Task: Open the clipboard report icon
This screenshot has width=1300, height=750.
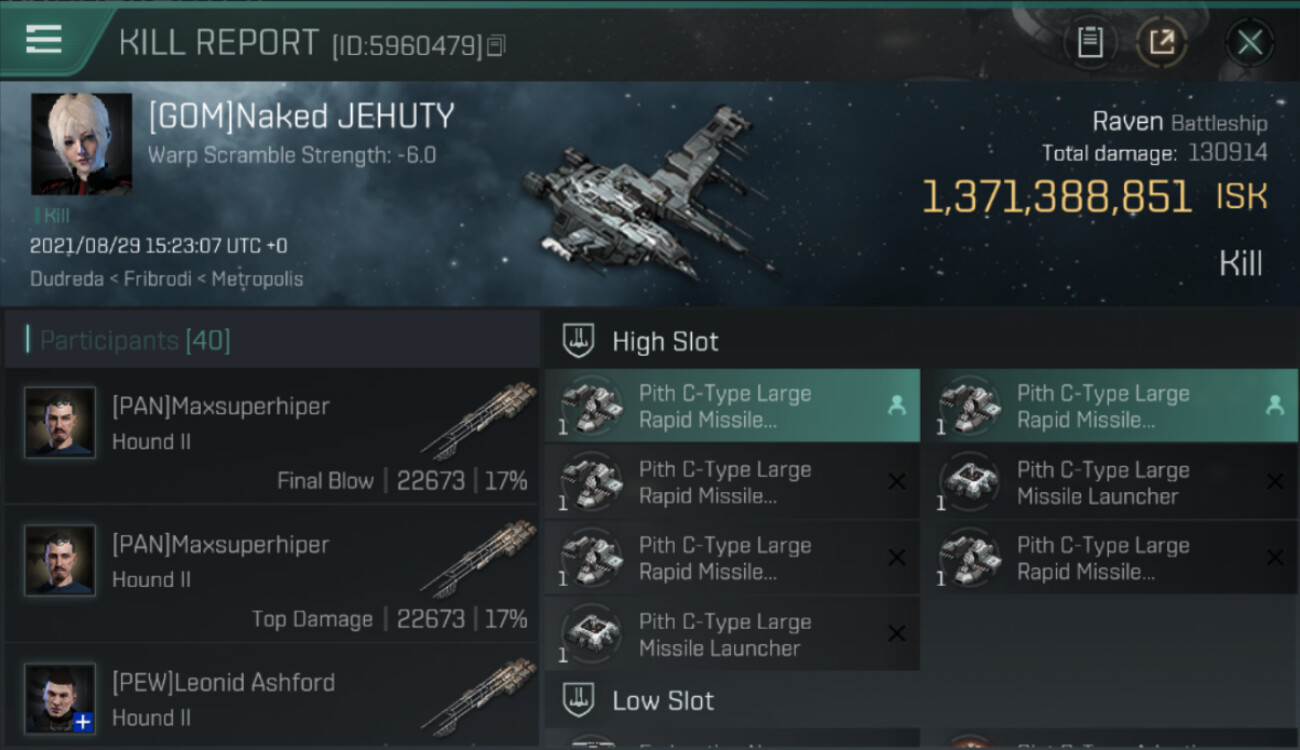Action: point(1090,43)
